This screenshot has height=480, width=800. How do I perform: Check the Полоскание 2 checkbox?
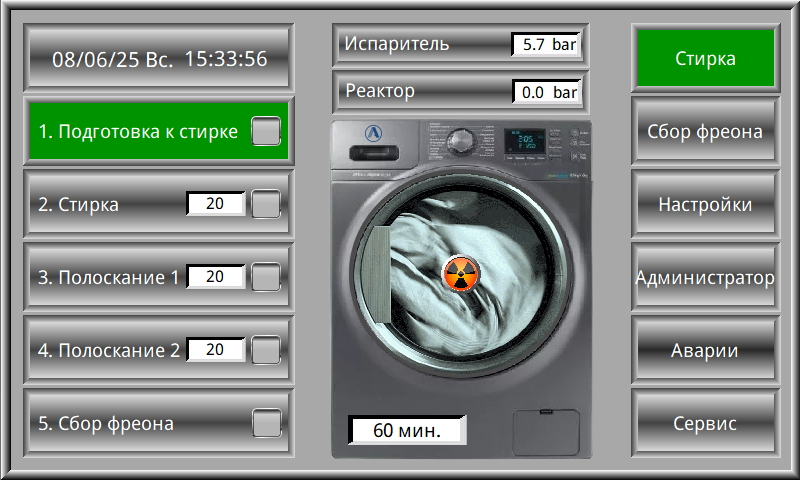(x=266, y=350)
